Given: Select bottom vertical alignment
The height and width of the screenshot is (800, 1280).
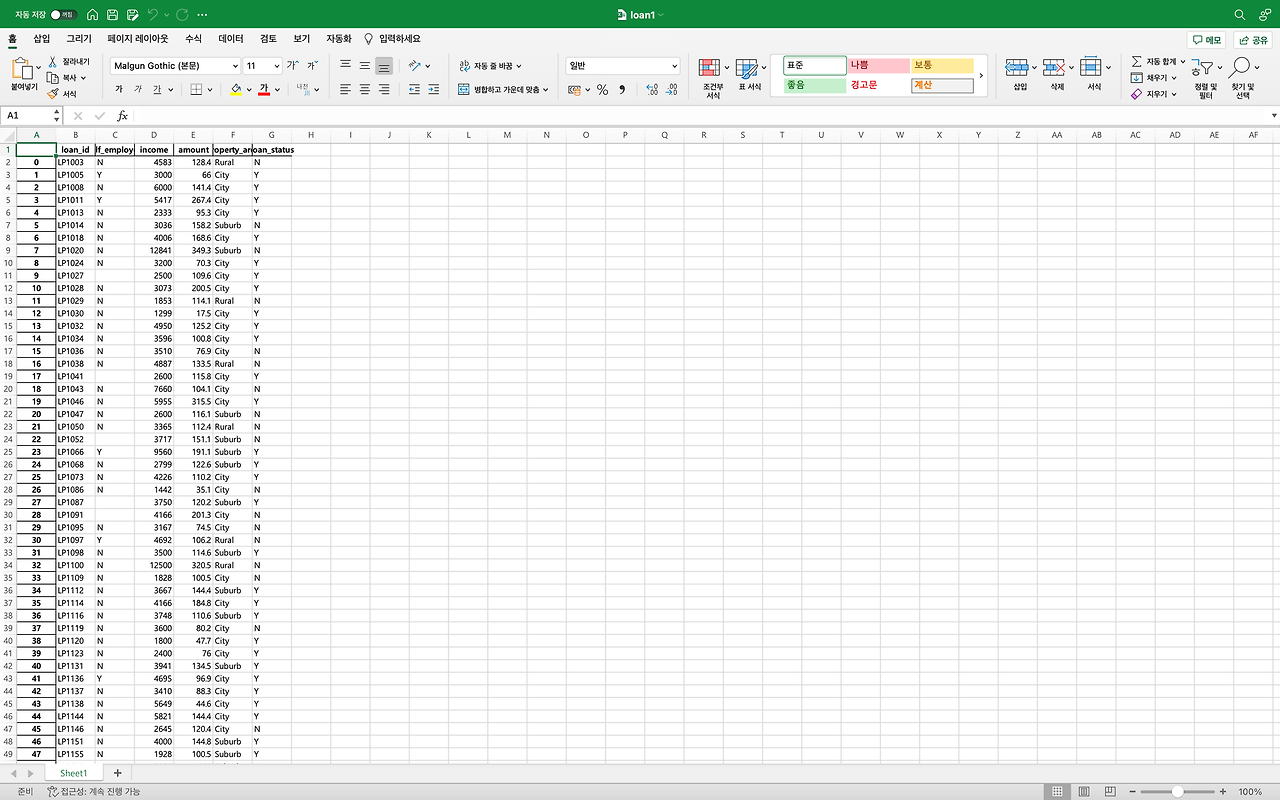Looking at the screenshot, I should click(384, 66).
